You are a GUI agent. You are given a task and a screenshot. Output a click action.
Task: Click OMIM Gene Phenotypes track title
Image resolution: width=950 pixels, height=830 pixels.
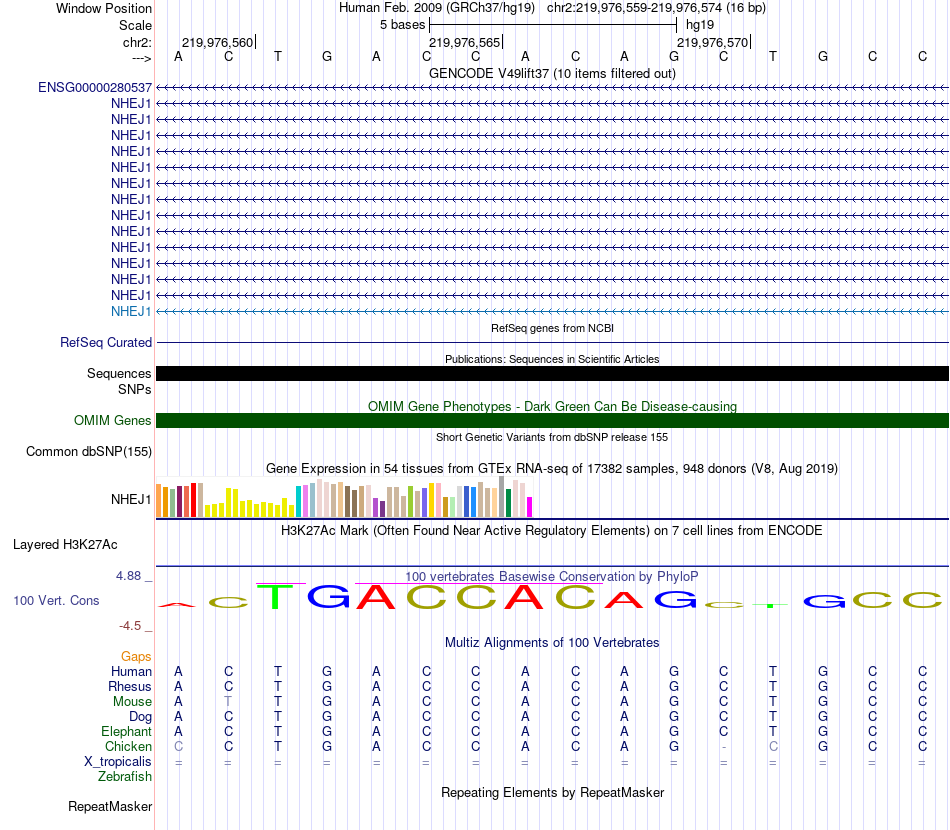pos(553,407)
